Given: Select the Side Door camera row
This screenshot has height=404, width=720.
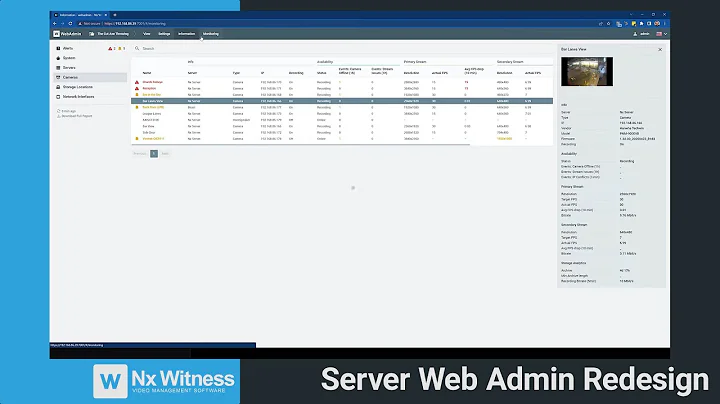Looking at the screenshot, I should (342, 132).
